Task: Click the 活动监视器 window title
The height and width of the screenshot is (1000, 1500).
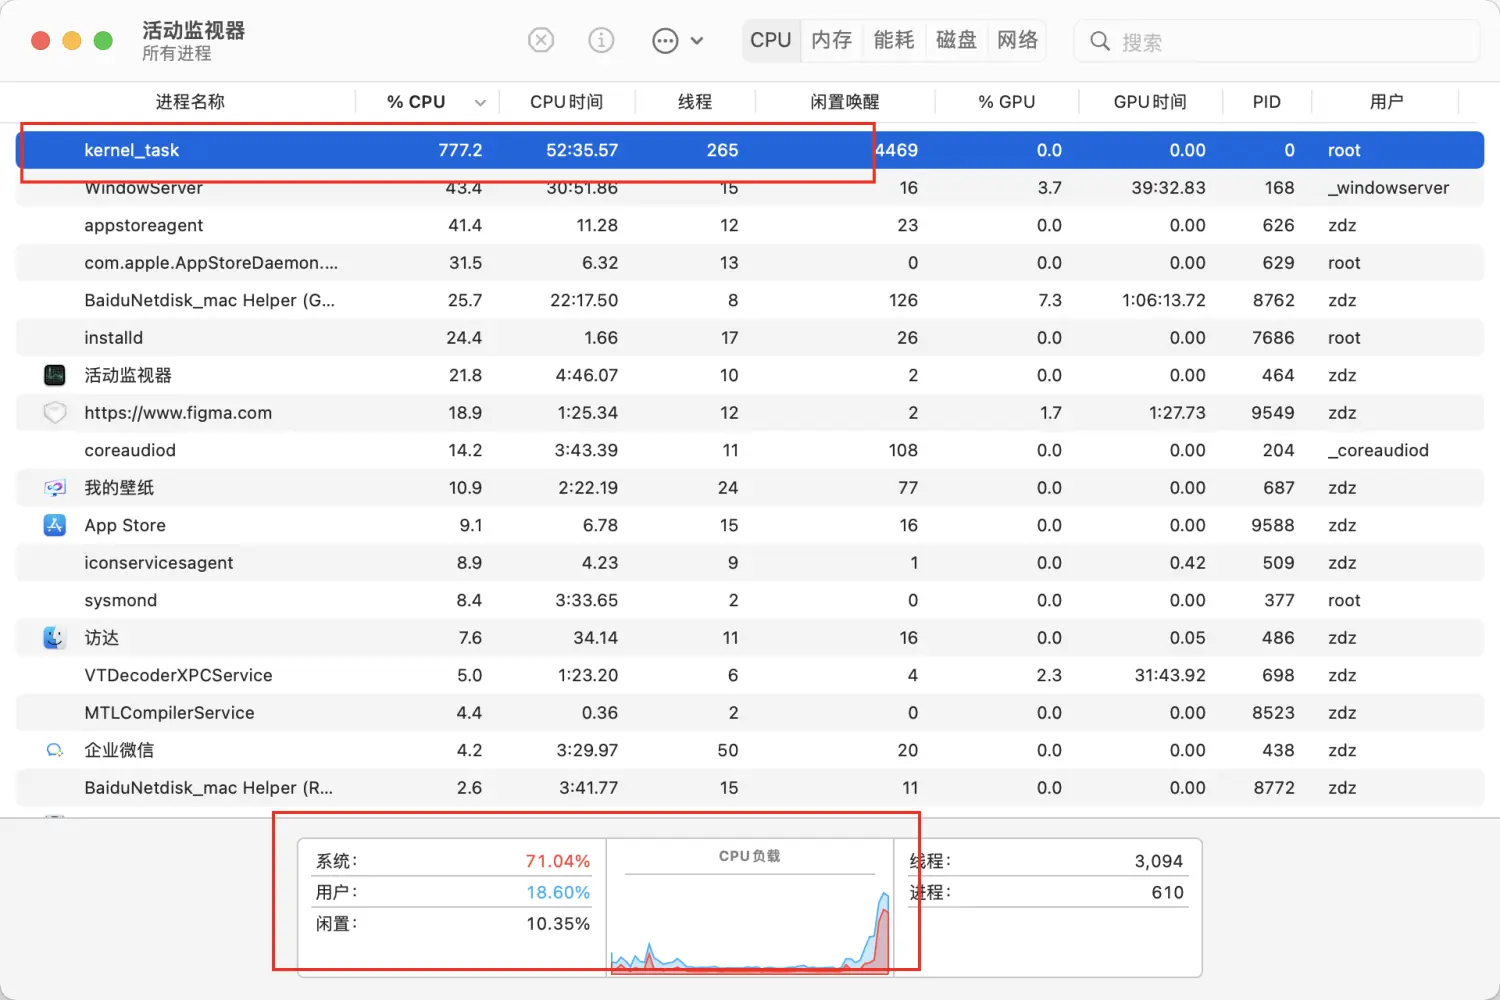Action: pos(194,30)
